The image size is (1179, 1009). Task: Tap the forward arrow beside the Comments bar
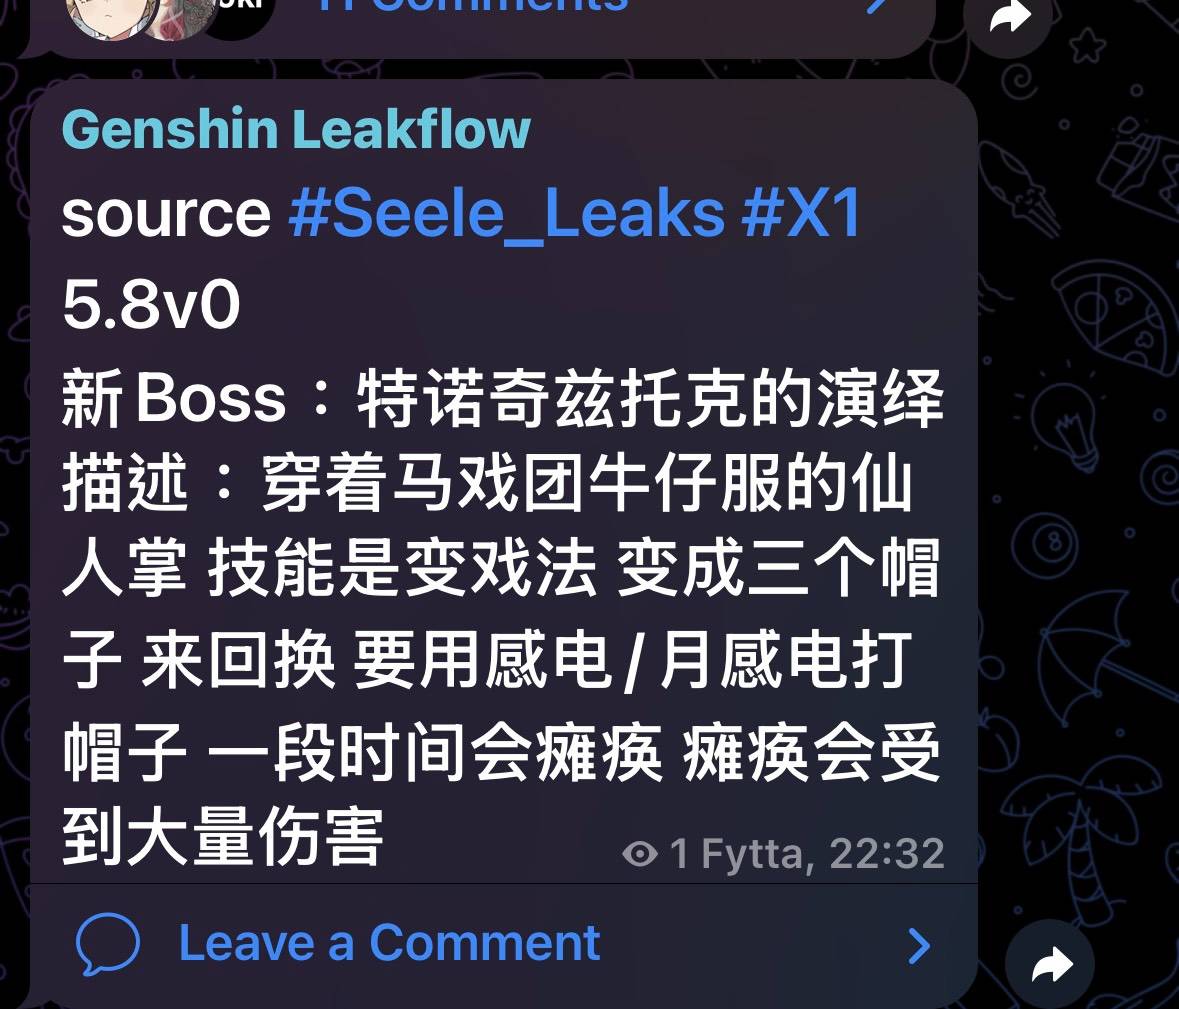pos(1008,17)
